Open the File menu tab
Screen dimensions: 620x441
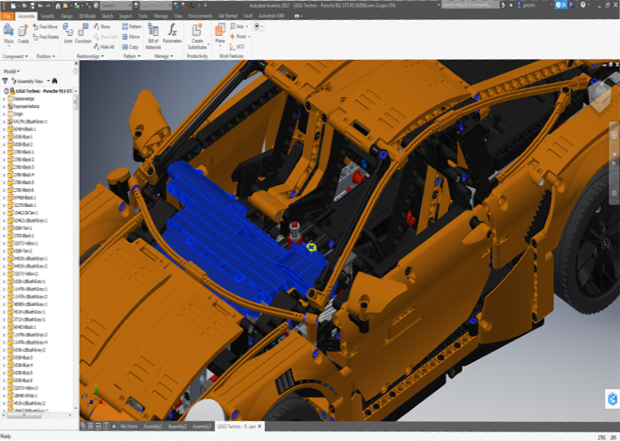(7, 16)
